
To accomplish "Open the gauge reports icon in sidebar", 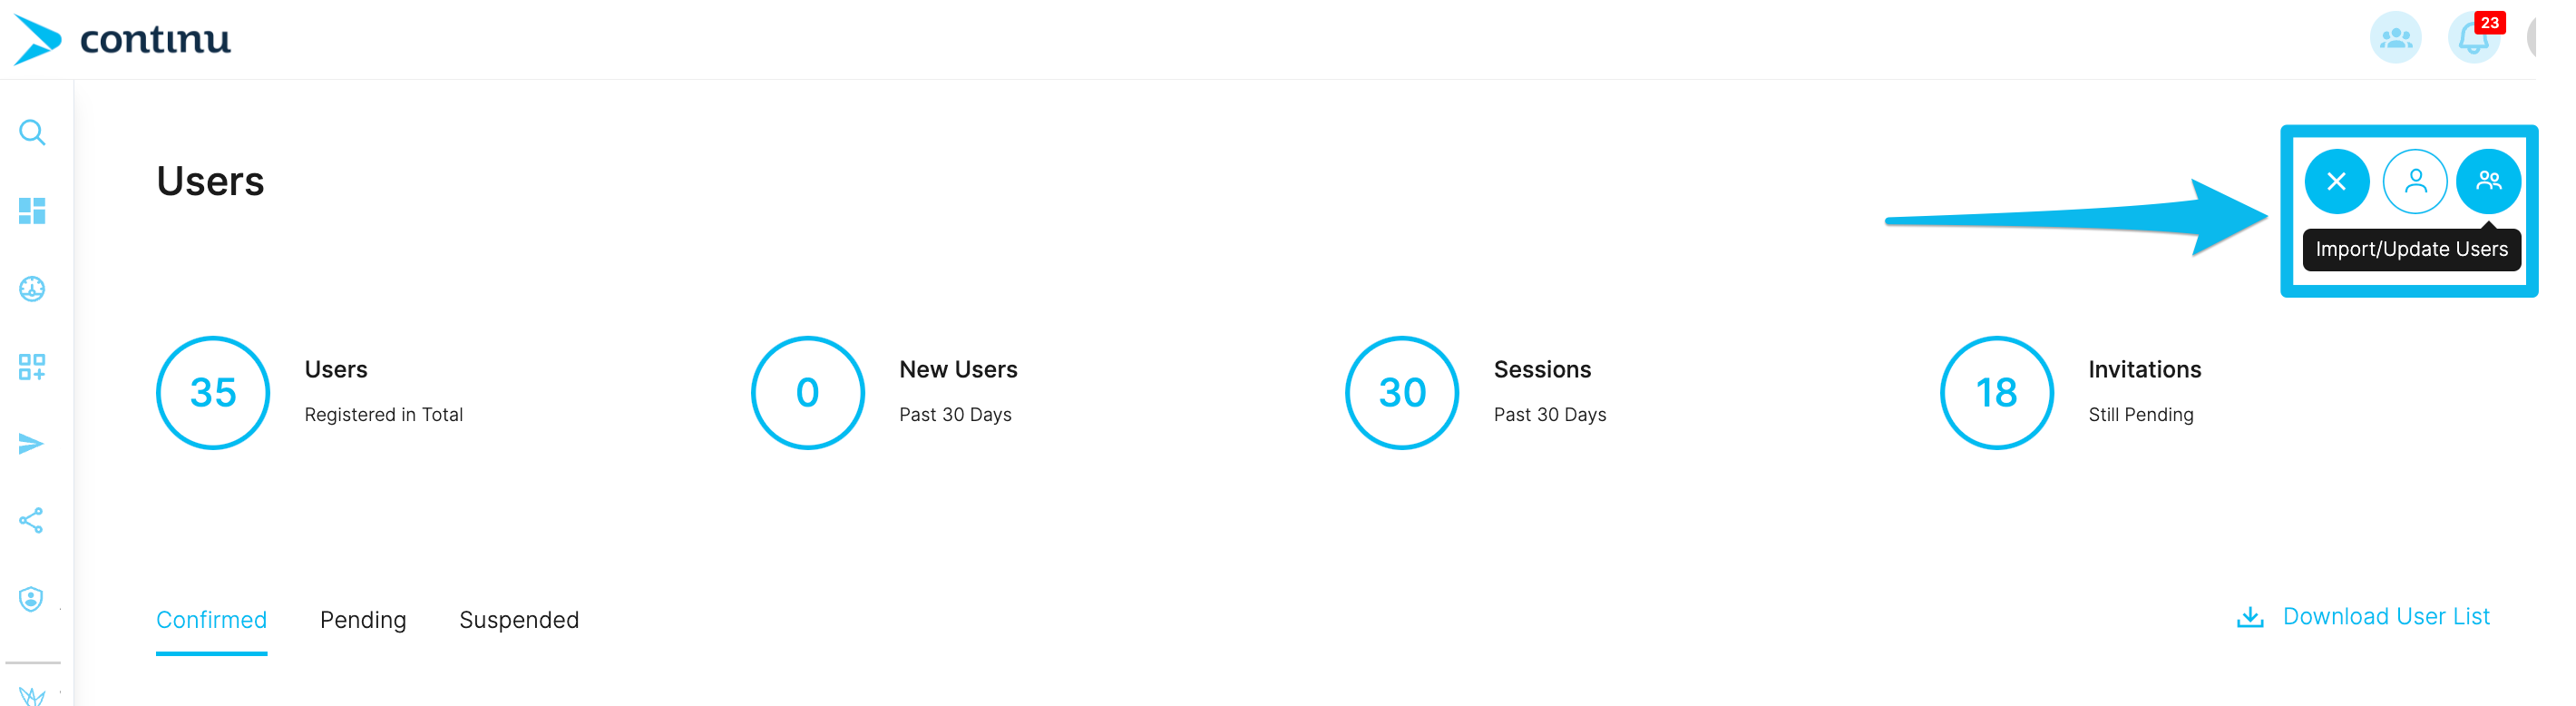I will tap(32, 289).
